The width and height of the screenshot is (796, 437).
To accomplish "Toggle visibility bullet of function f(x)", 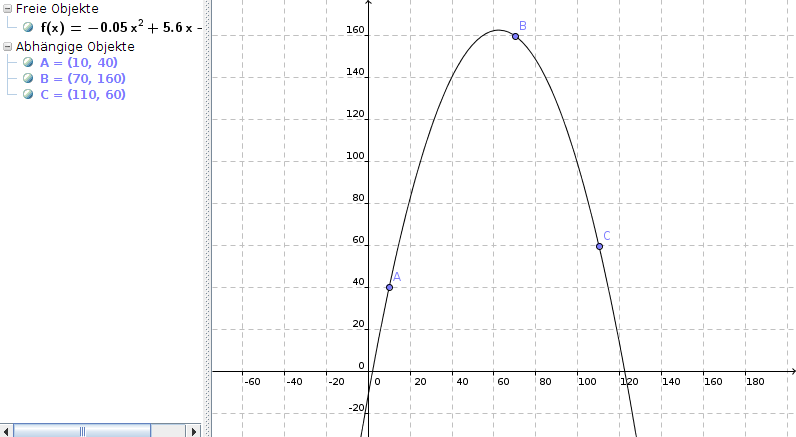I will 28,28.
